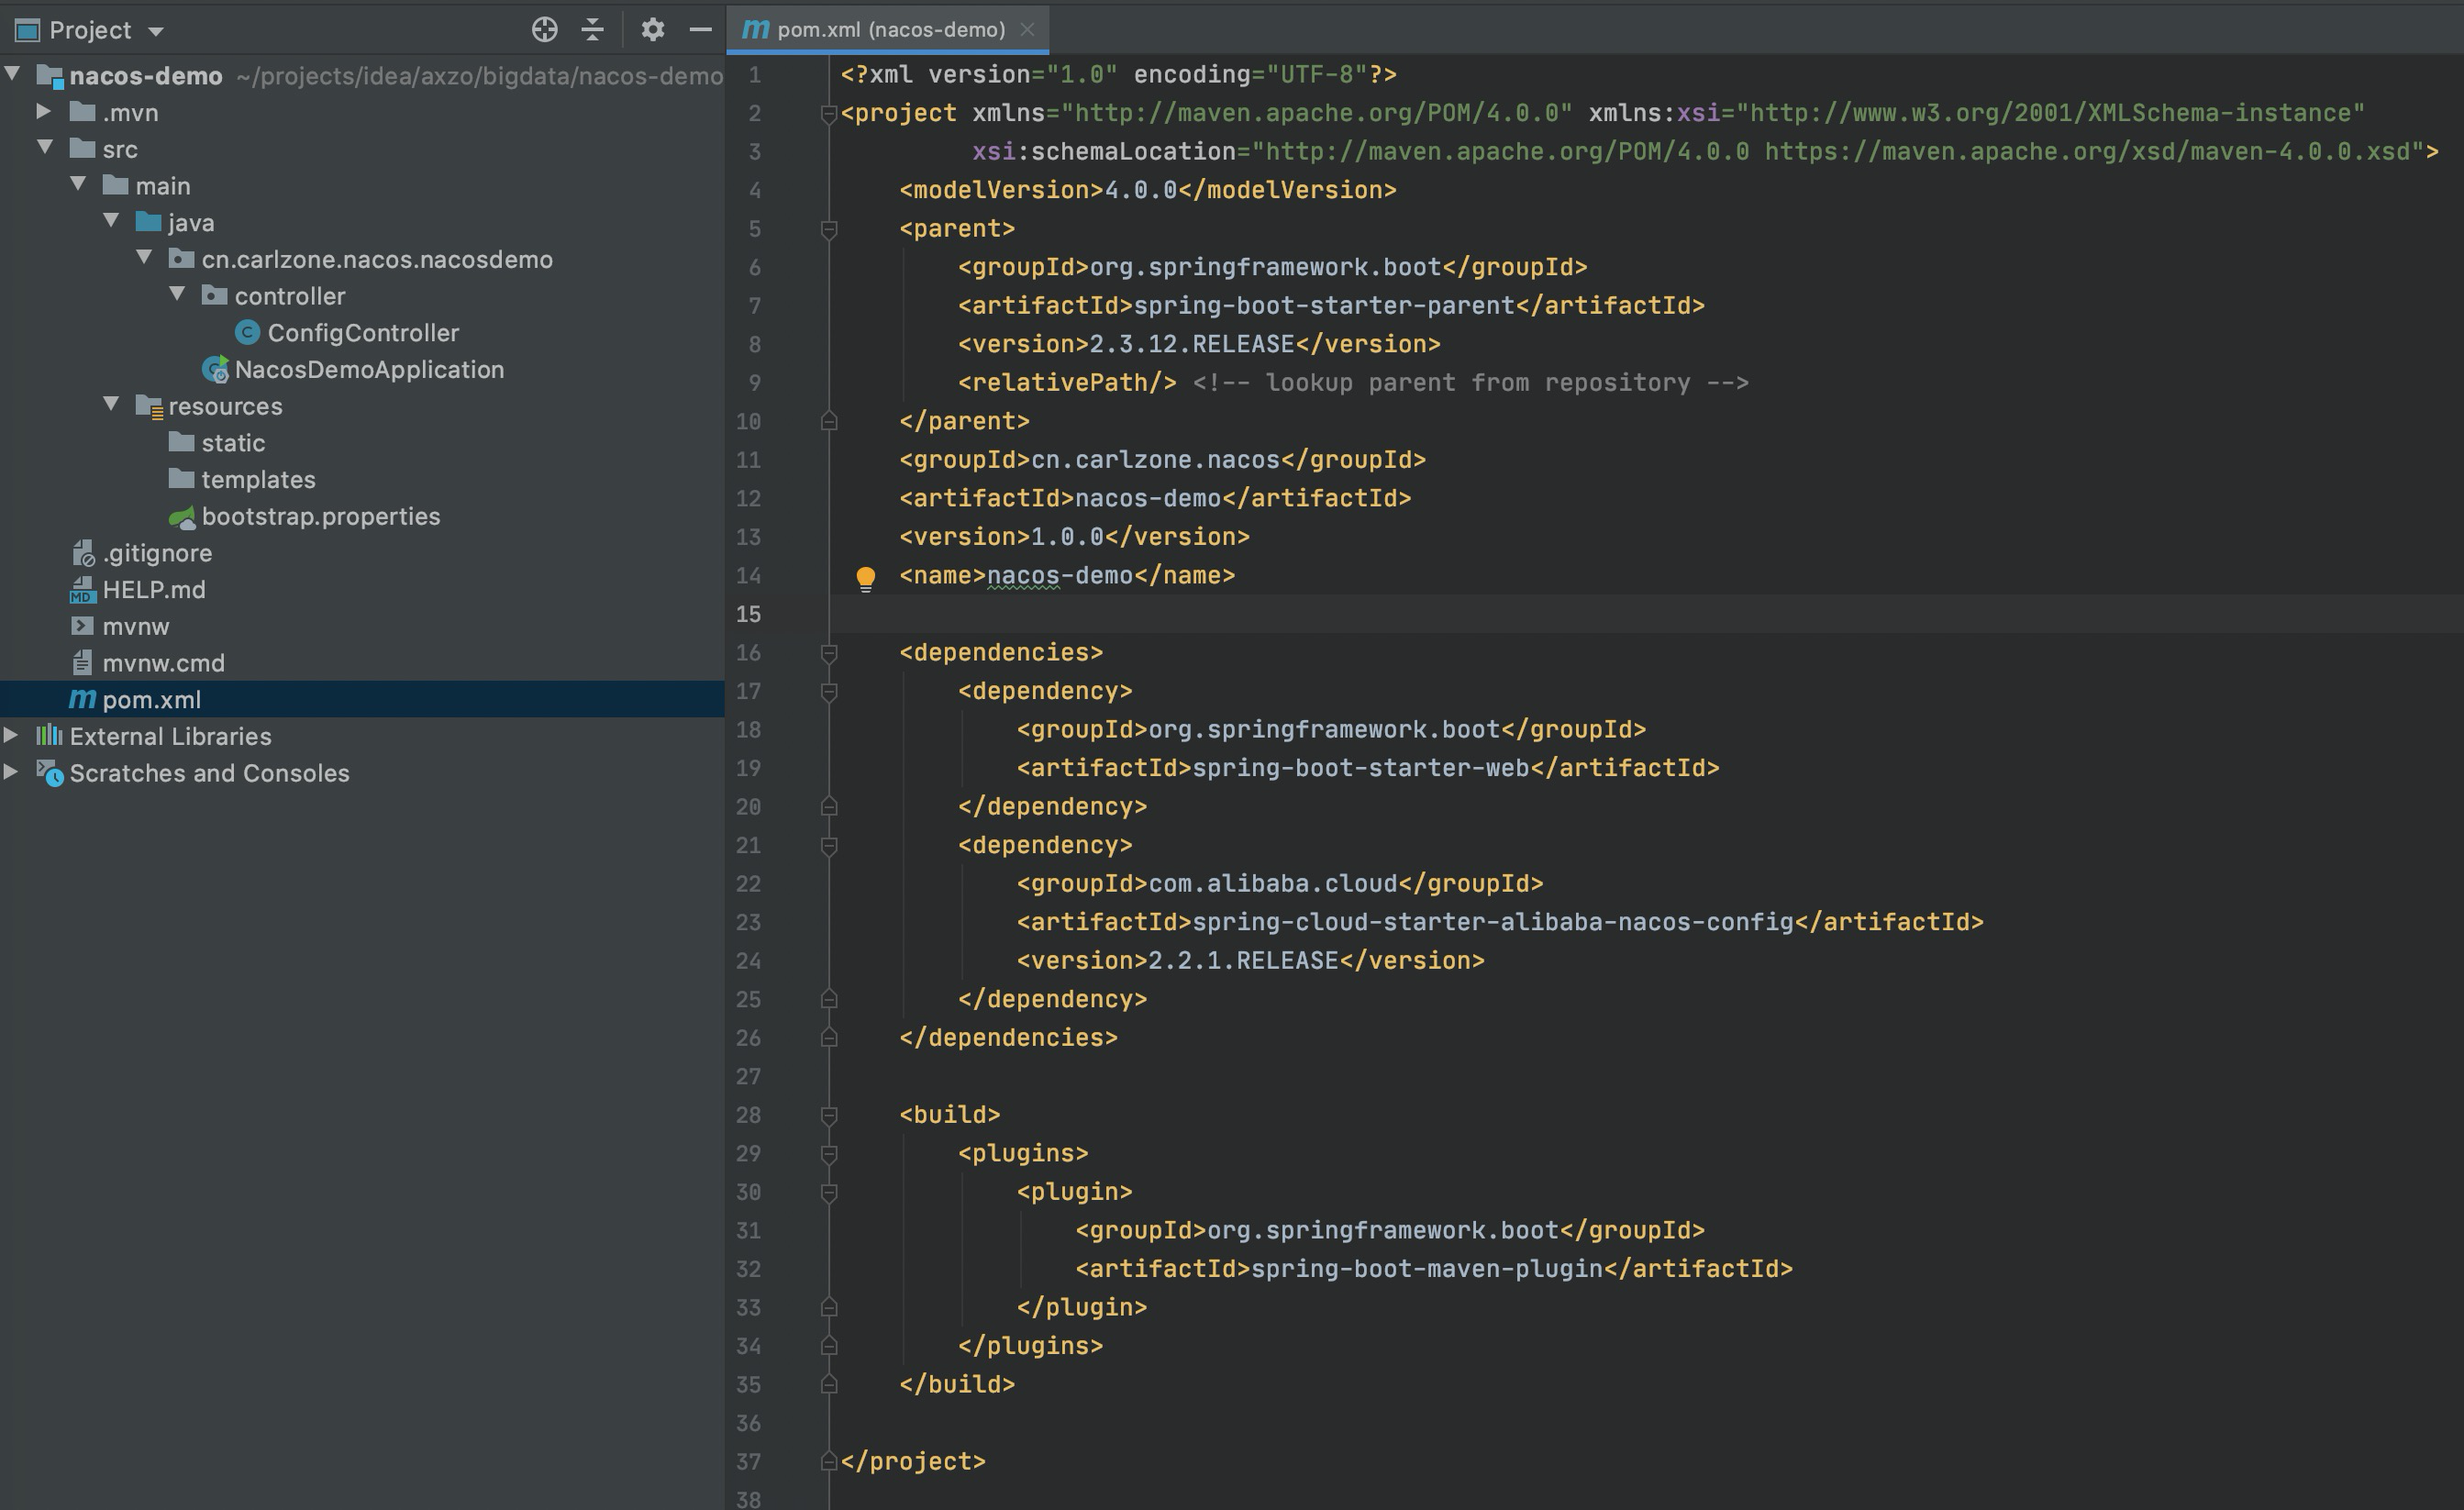This screenshot has height=1510, width=2464.
Task: Click the yellow lightbulb intention icon on line 14
Action: pos(866,578)
